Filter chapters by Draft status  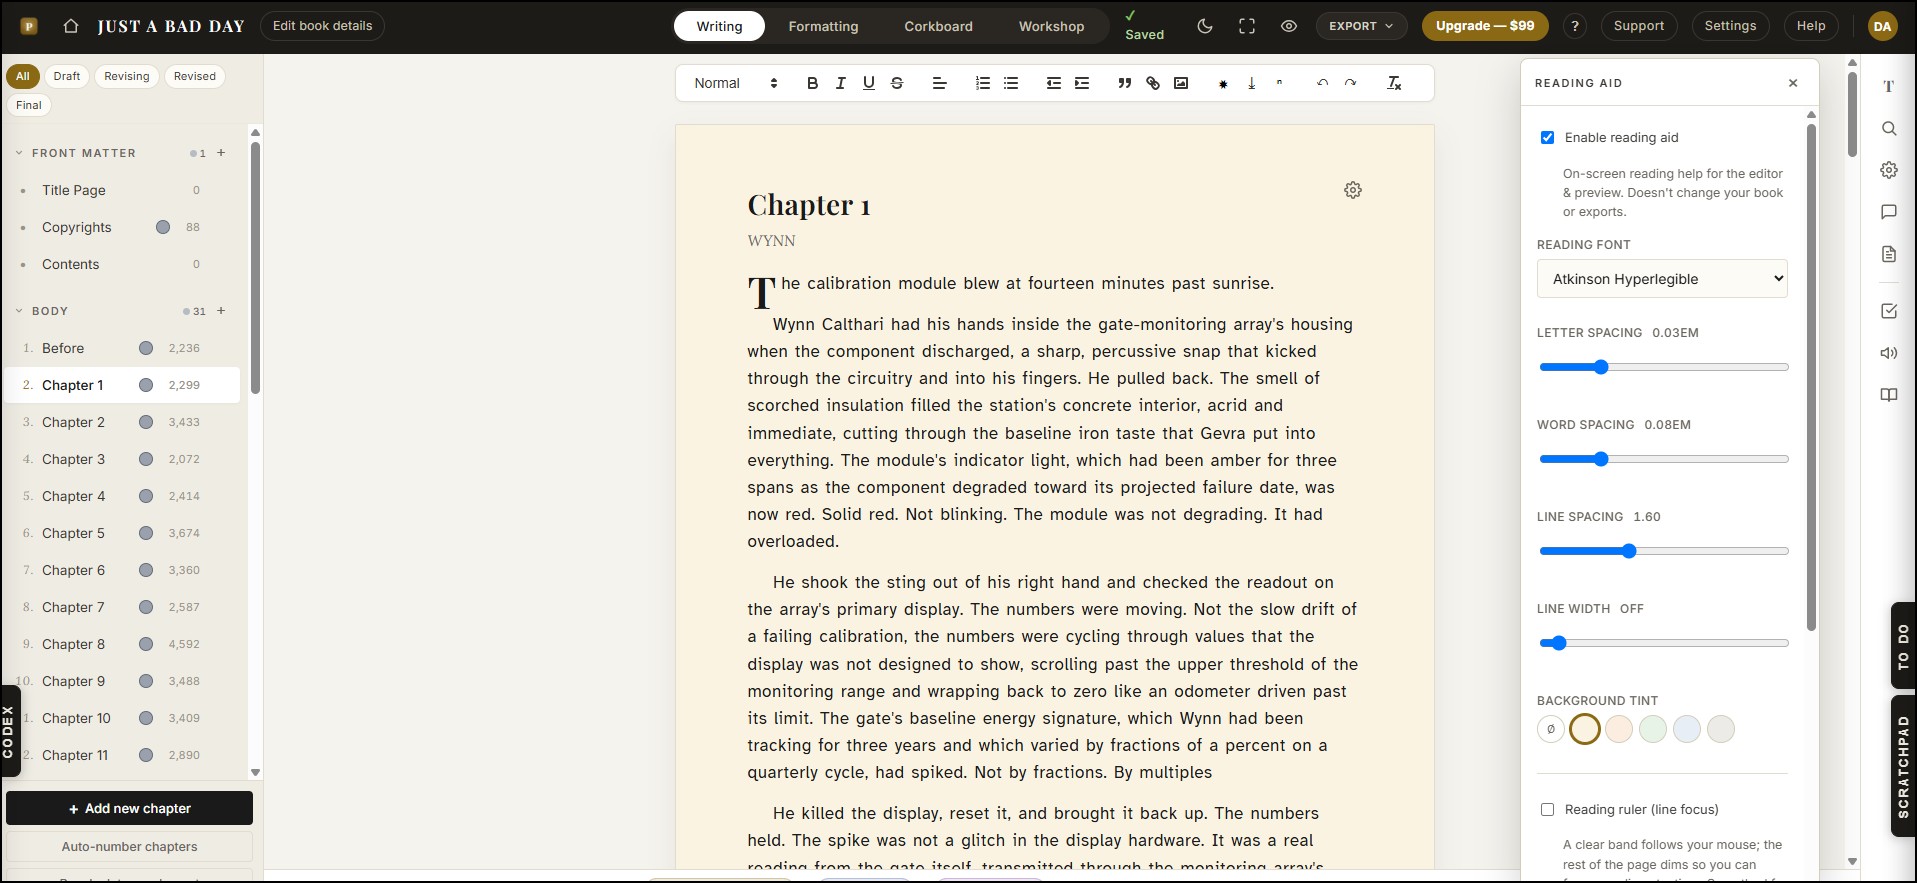pyautogui.click(x=67, y=76)
